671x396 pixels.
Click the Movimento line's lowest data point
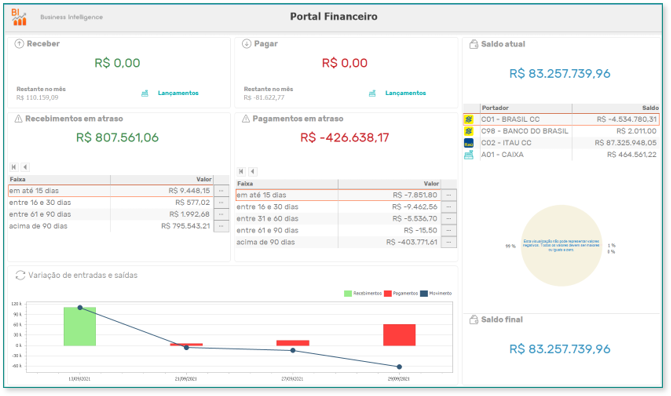[x=399, y=367]
